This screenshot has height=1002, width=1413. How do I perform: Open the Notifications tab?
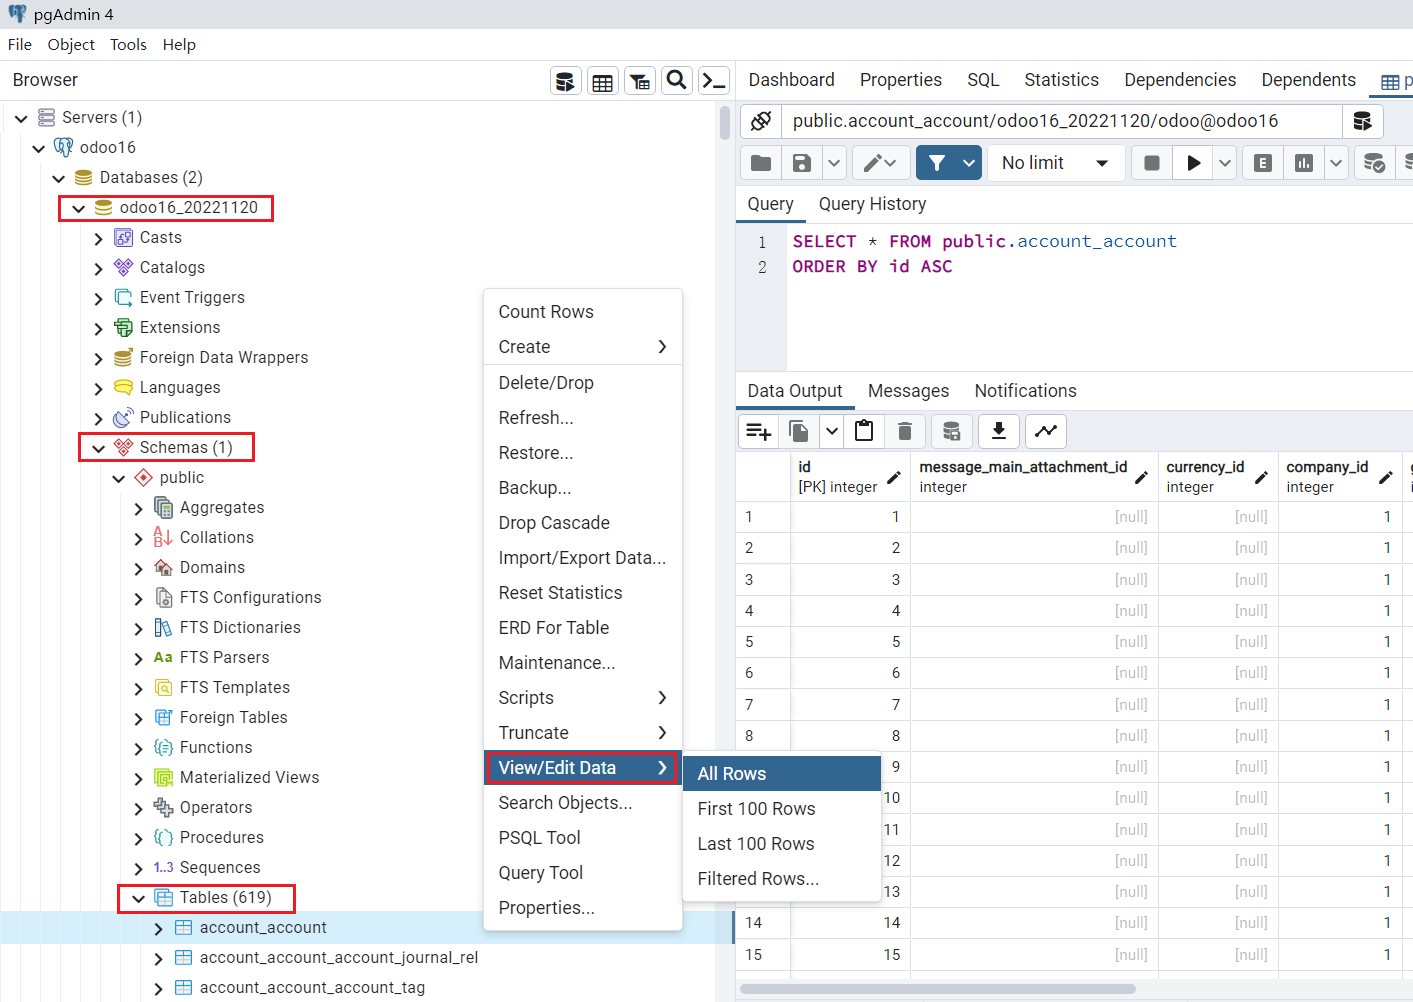point(1025,391)
